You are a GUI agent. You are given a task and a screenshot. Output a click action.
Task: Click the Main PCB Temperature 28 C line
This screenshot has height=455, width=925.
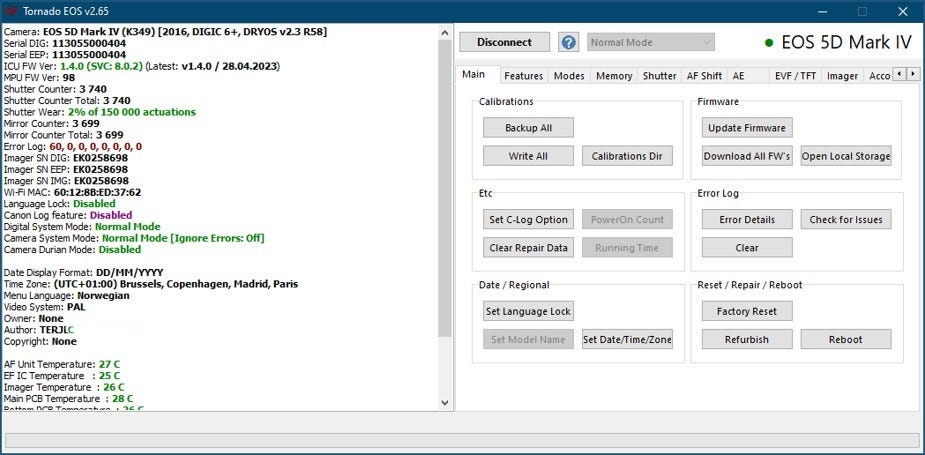[x=68, y=399]
